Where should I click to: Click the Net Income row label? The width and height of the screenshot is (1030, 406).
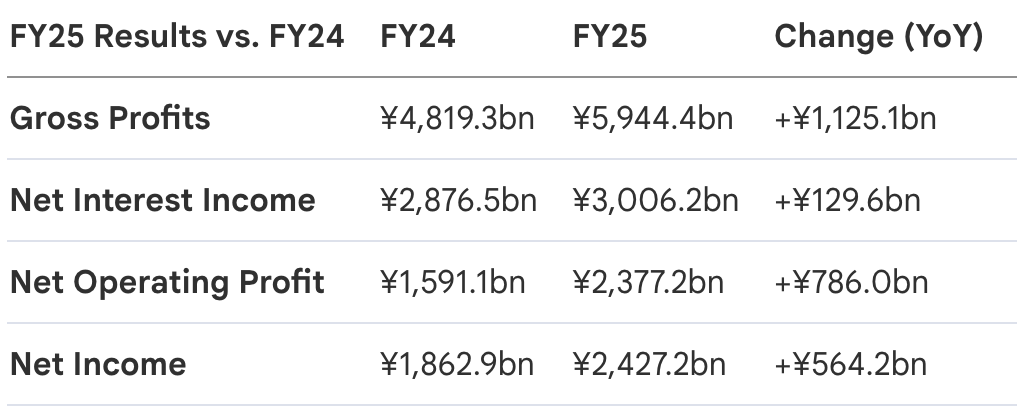click(x=98, y=364)
